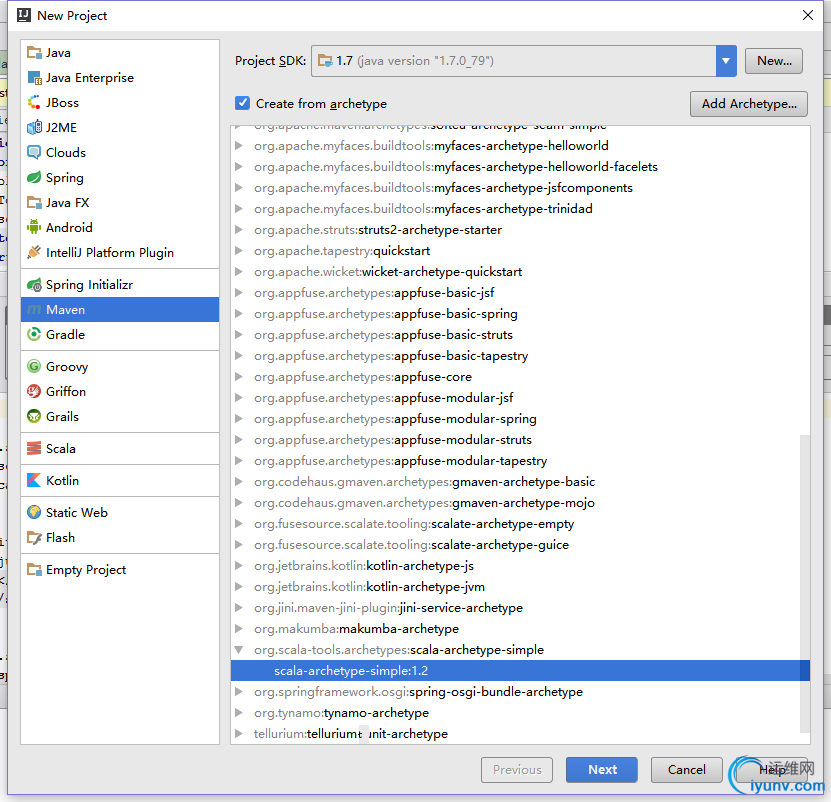The height and width of the screenshot is (802, 831).
Task: Select appfuse-core archetype text
Action: 433,376
